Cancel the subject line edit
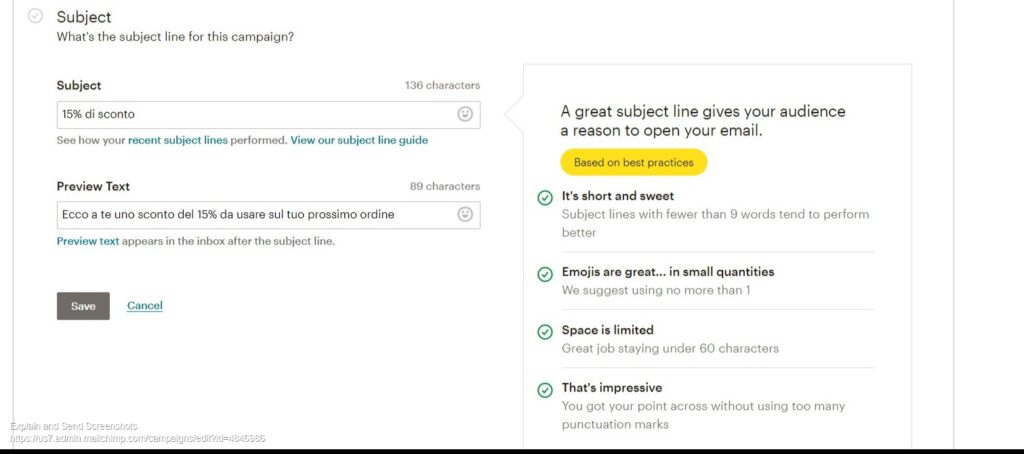Image resolution: width=1024 pixels, height=454 pixels. point(145,306)
